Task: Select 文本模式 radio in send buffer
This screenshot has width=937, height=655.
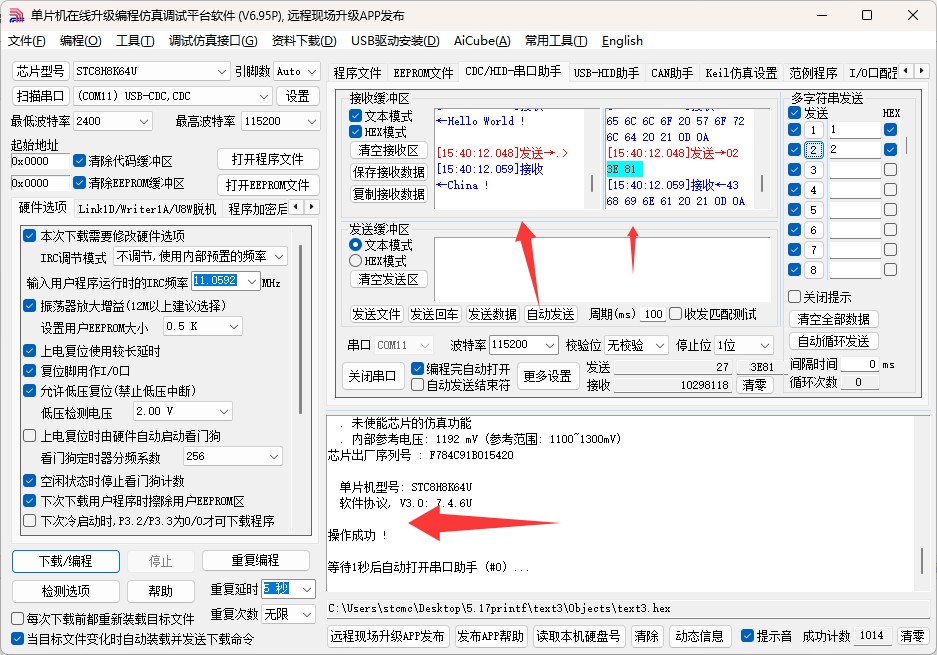Action: click(x=356, y=244)
